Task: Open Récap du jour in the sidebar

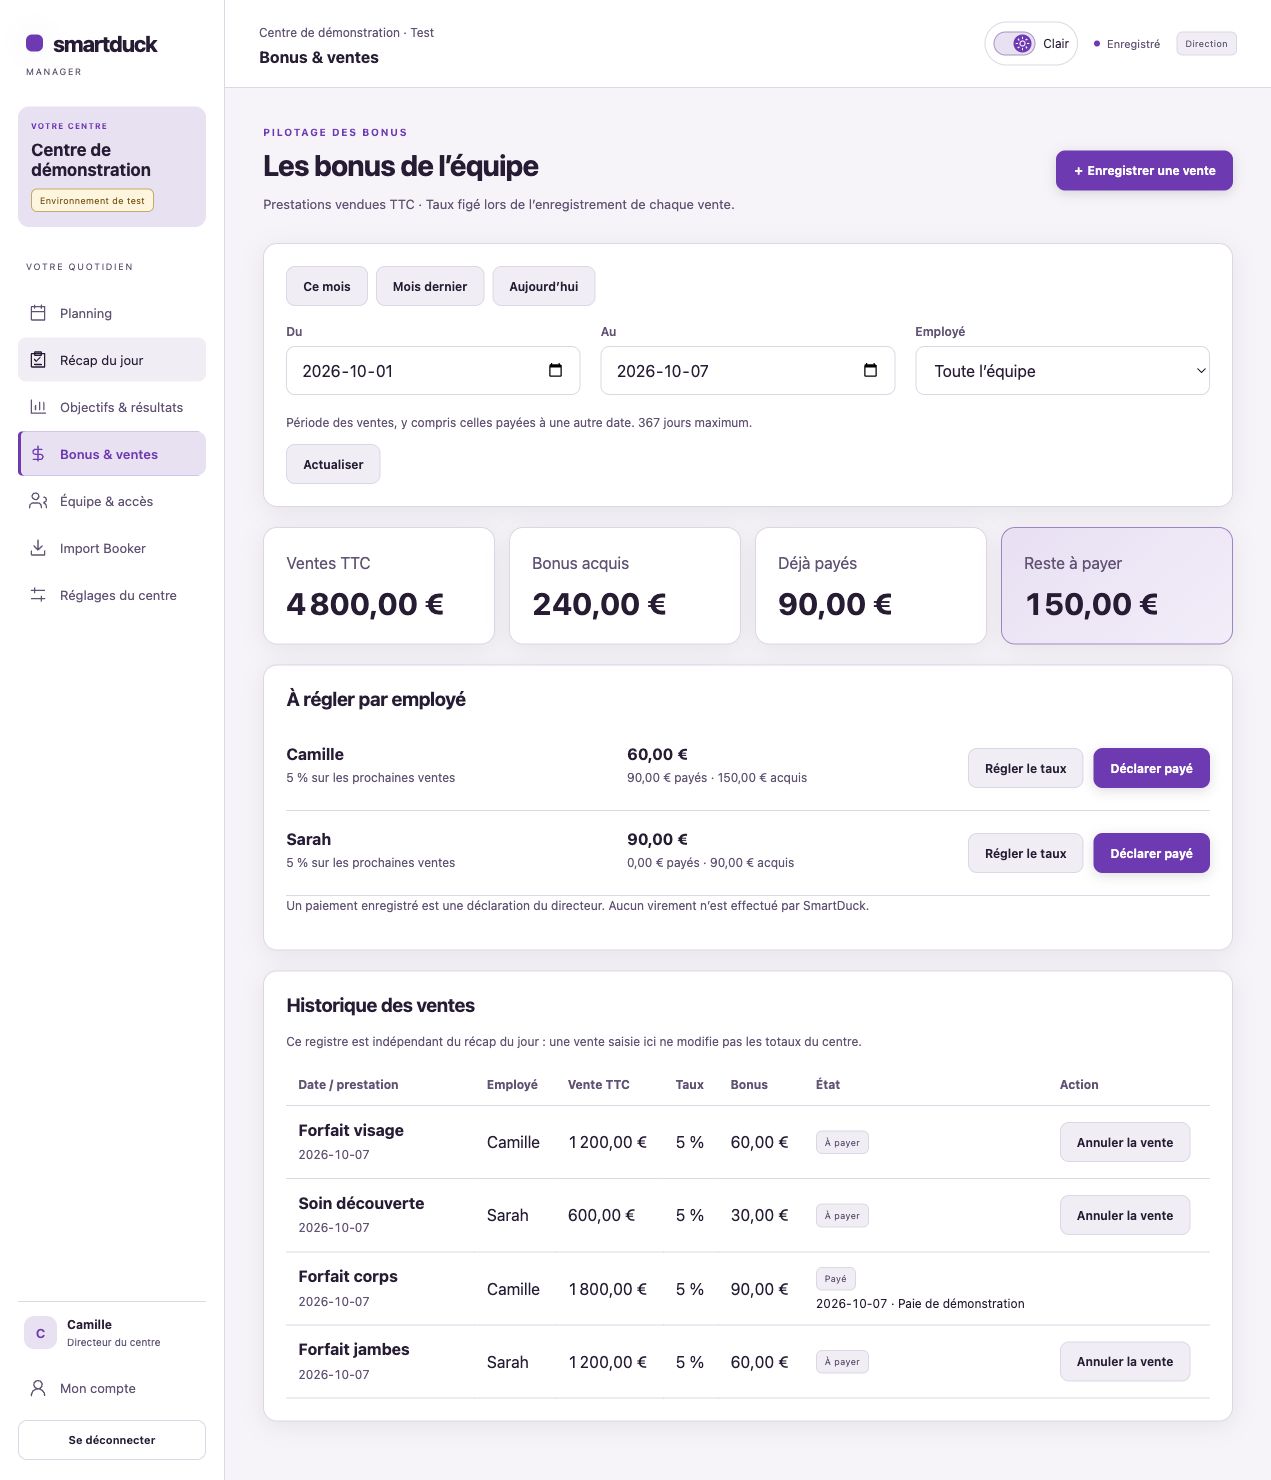Action: (112, 360)
